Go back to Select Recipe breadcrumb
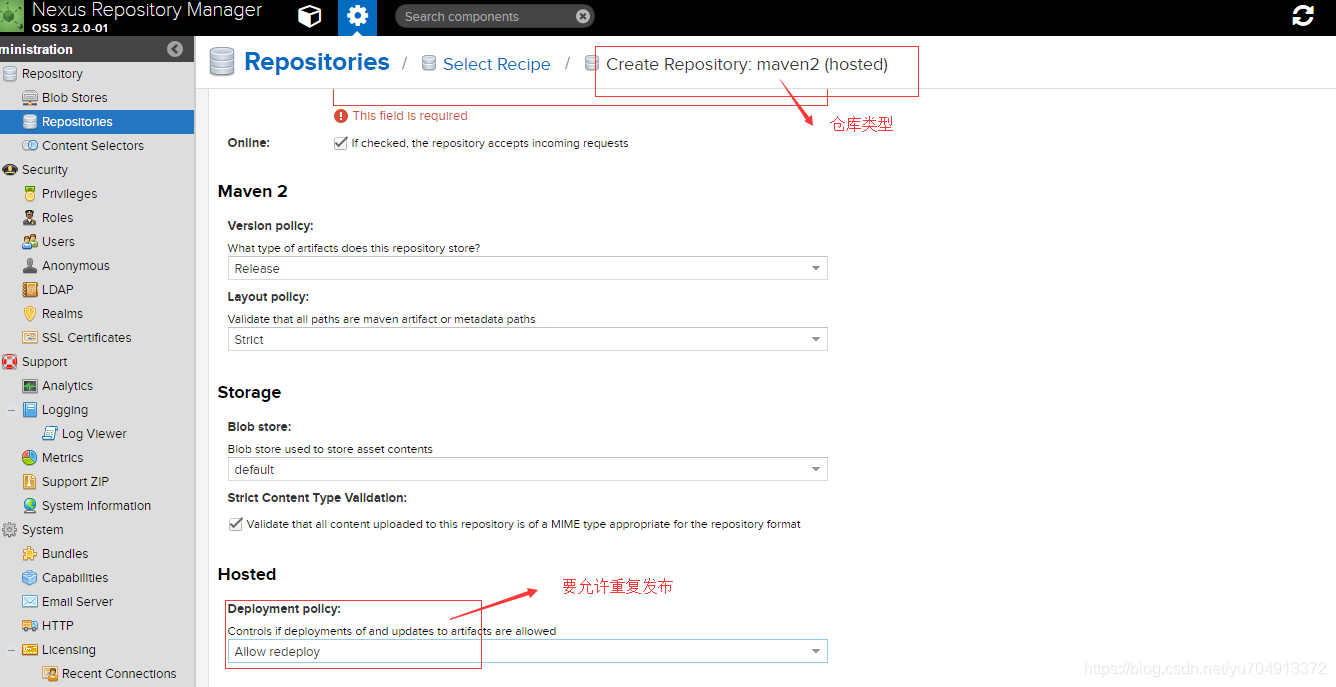 [497, 64]
